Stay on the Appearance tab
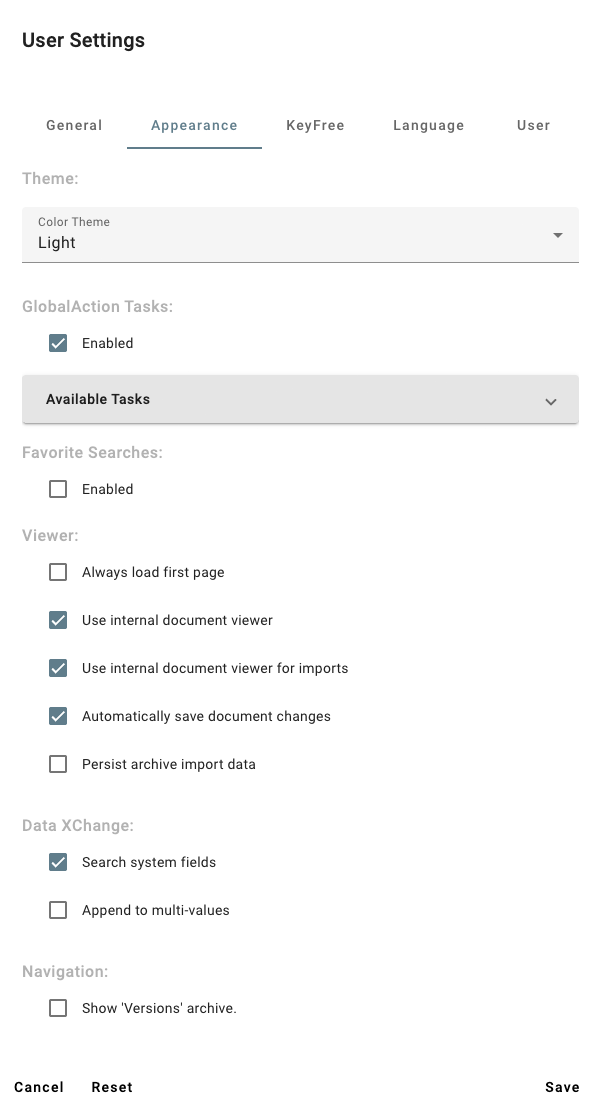The width and height of the screenshot is (601, 1120). [194, 125]
